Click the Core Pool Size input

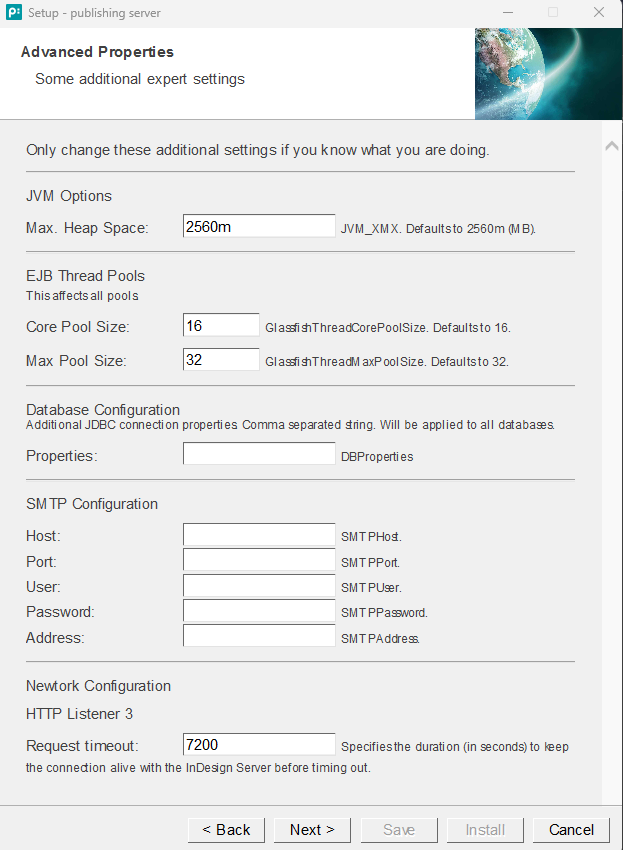tap(221, 326)
